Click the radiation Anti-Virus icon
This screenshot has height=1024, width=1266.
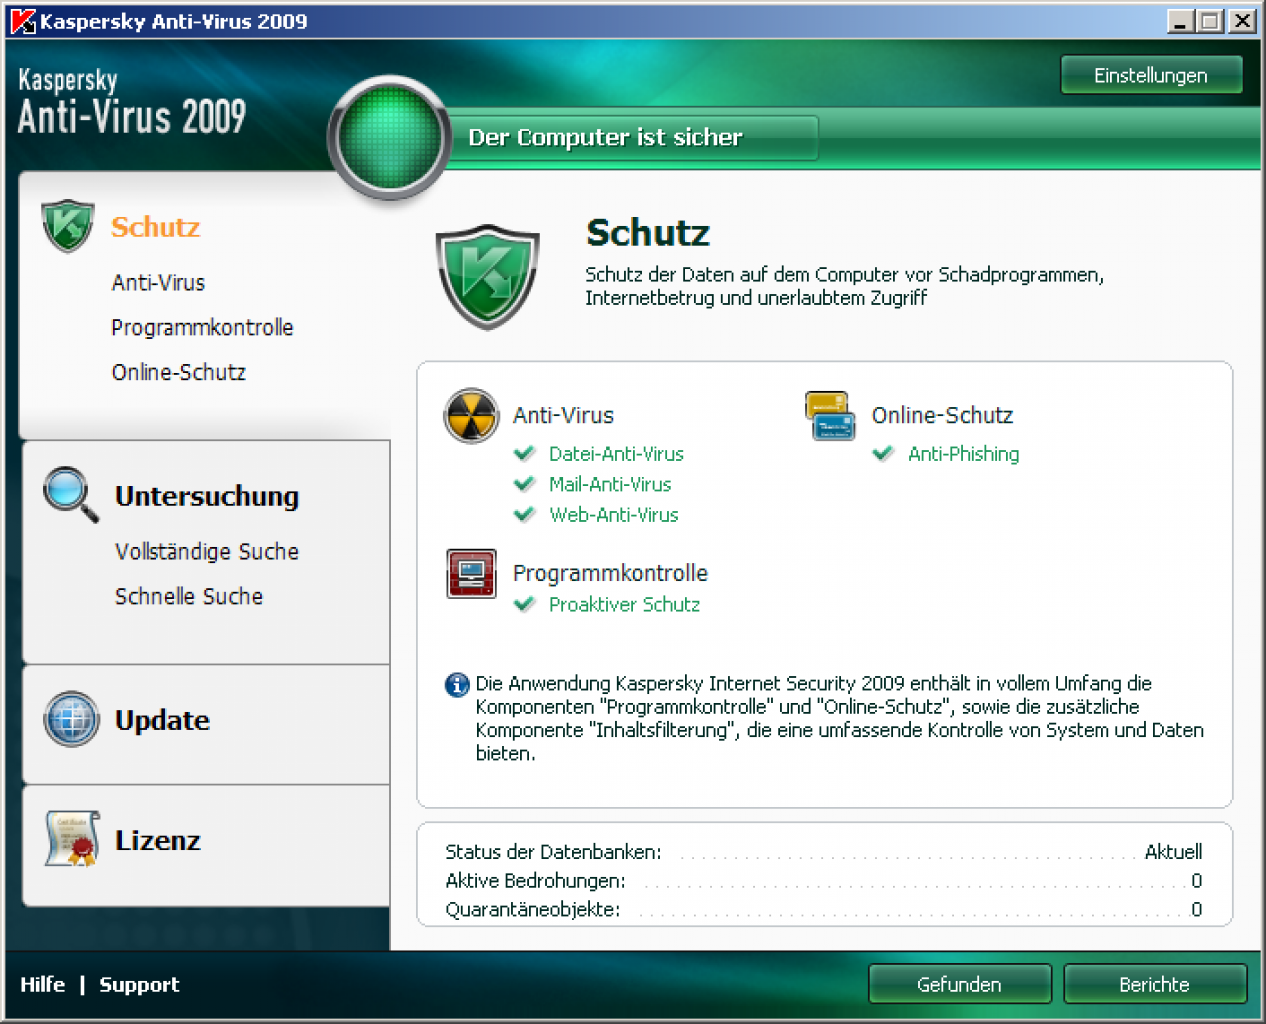click(471, 416)
